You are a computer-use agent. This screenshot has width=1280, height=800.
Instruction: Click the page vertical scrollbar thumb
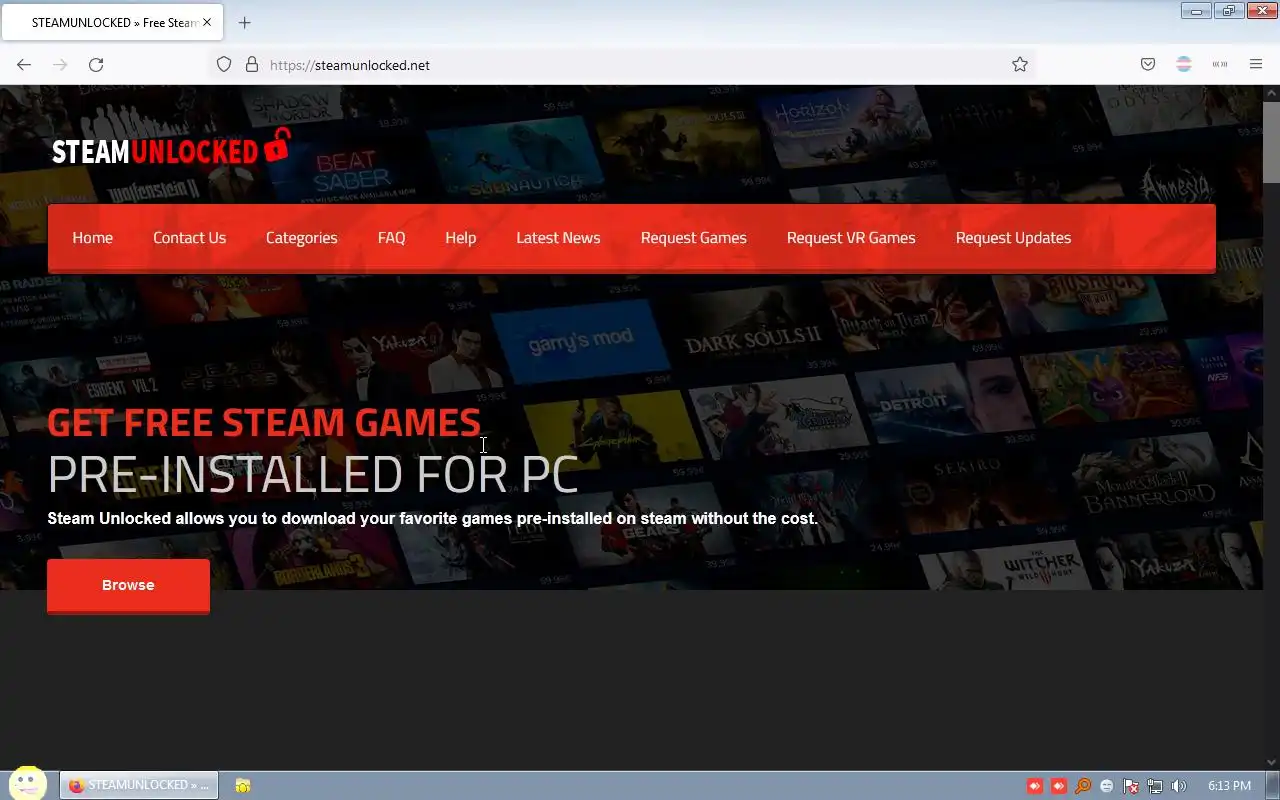(1271, 143)
